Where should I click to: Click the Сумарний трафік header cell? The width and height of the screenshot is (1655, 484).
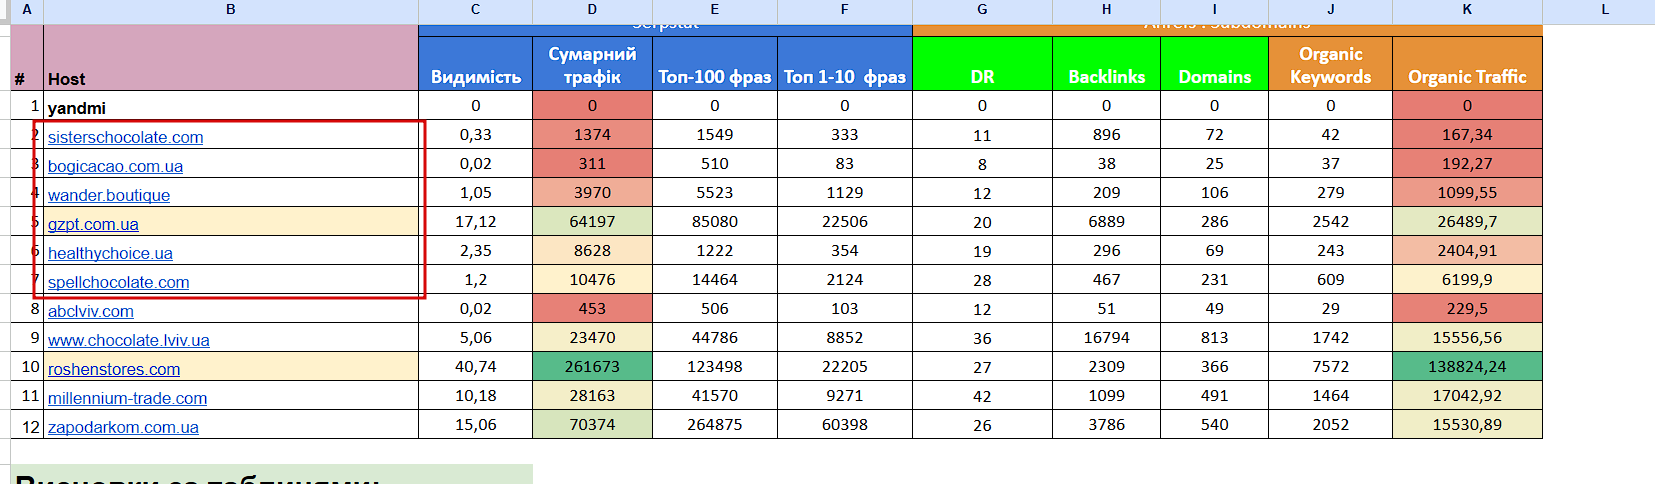[x=592, y=63]
